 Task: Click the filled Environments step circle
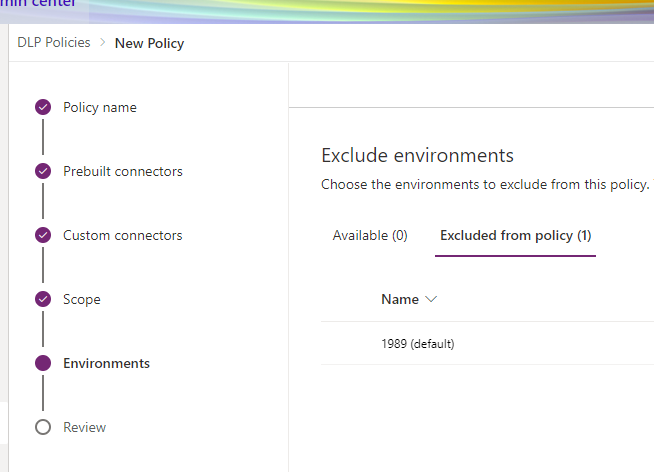(x=42, y=363)
